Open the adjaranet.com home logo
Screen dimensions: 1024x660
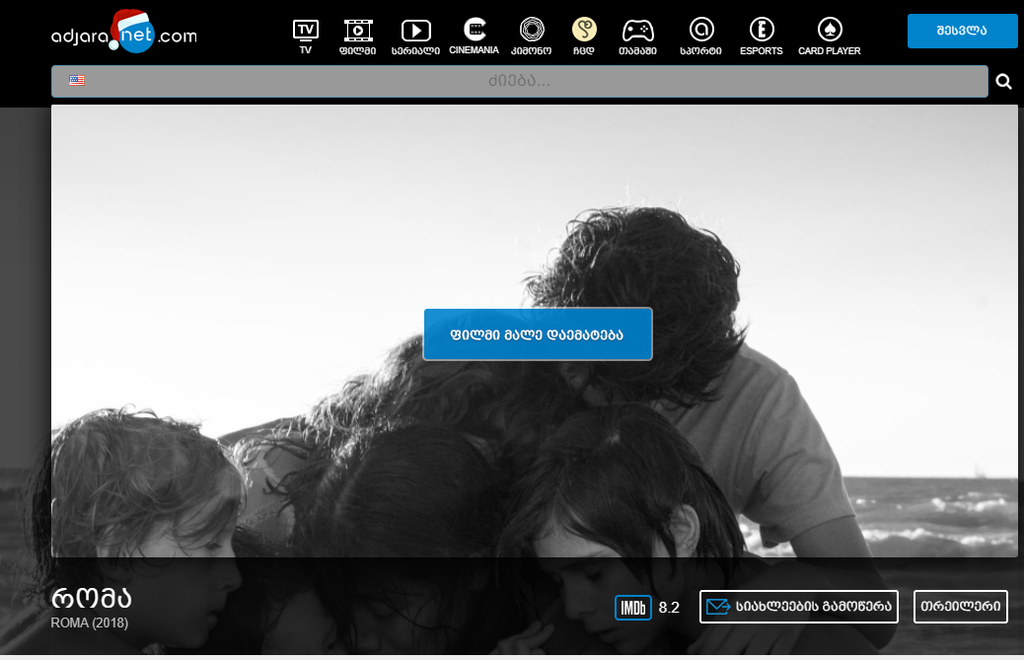point(124,32)
